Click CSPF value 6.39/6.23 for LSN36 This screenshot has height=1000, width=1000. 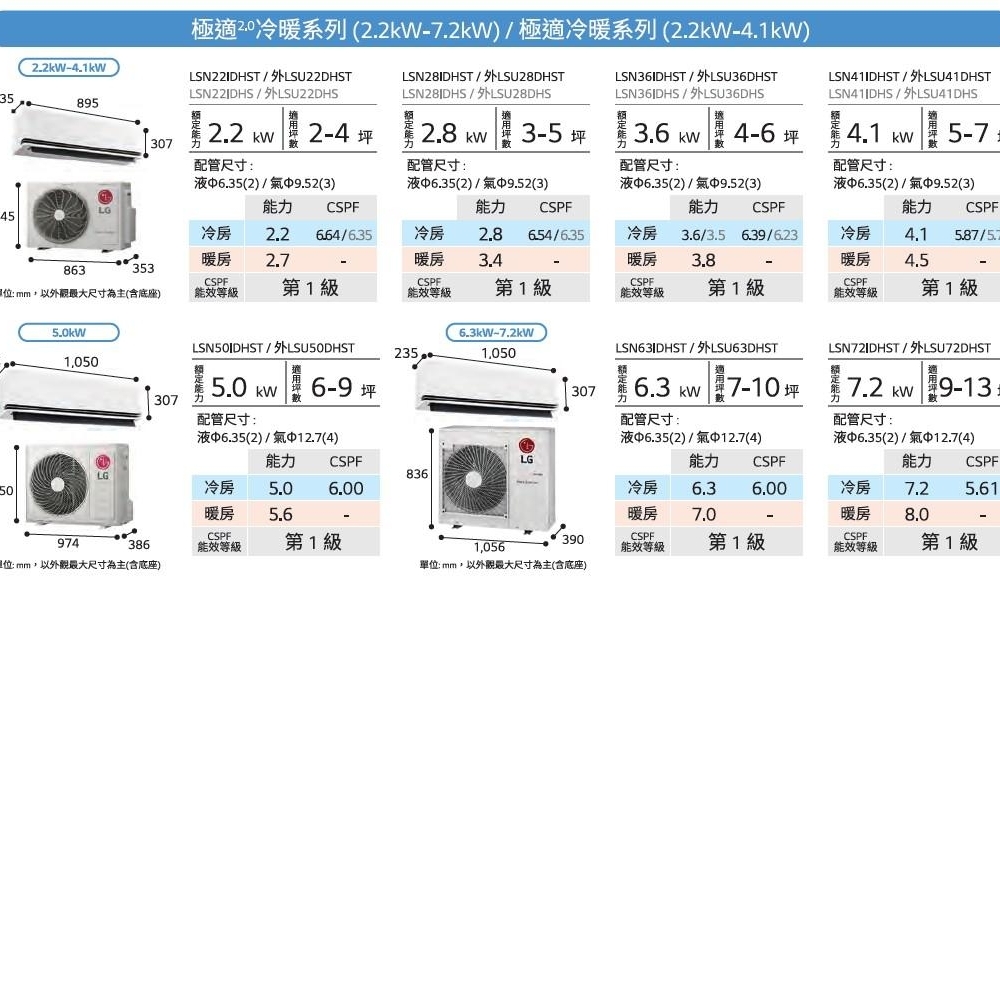click(x=769, y=235)
